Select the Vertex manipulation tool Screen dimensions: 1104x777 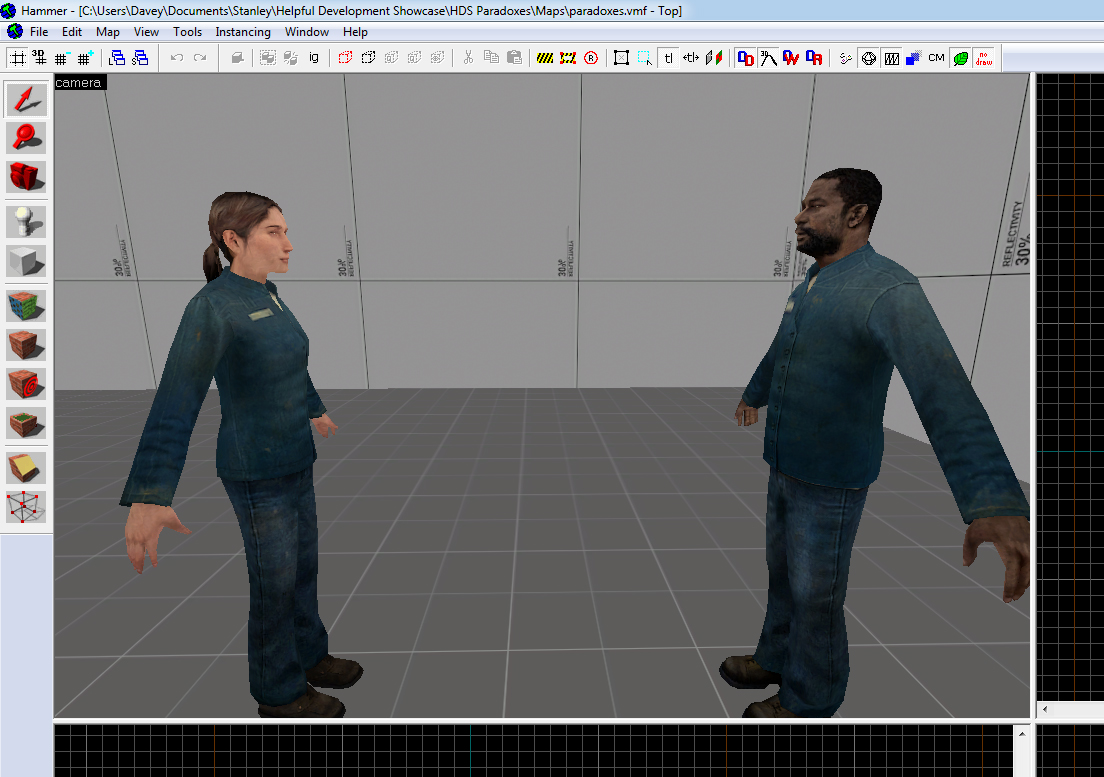(26, 506)
